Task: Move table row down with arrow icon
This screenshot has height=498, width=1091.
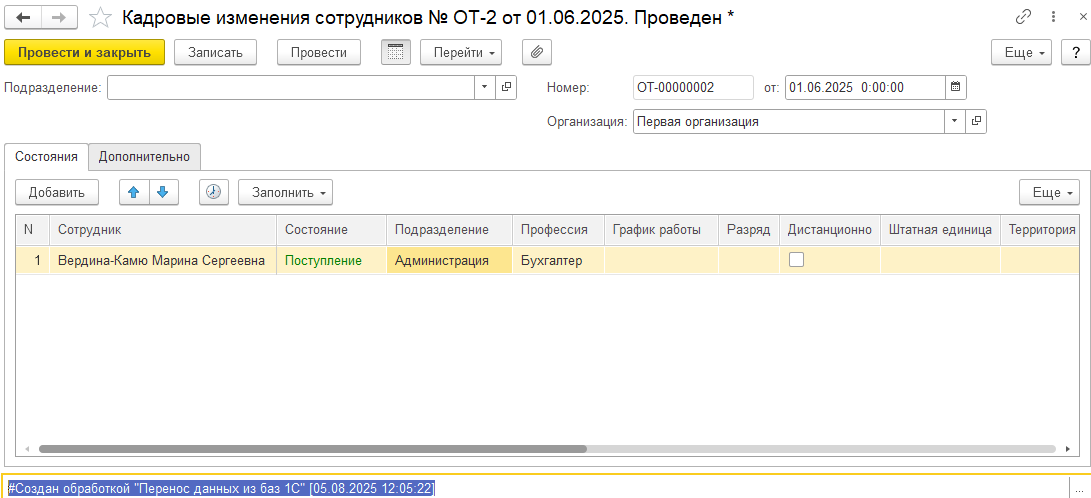Action: (x=162, y=192)
